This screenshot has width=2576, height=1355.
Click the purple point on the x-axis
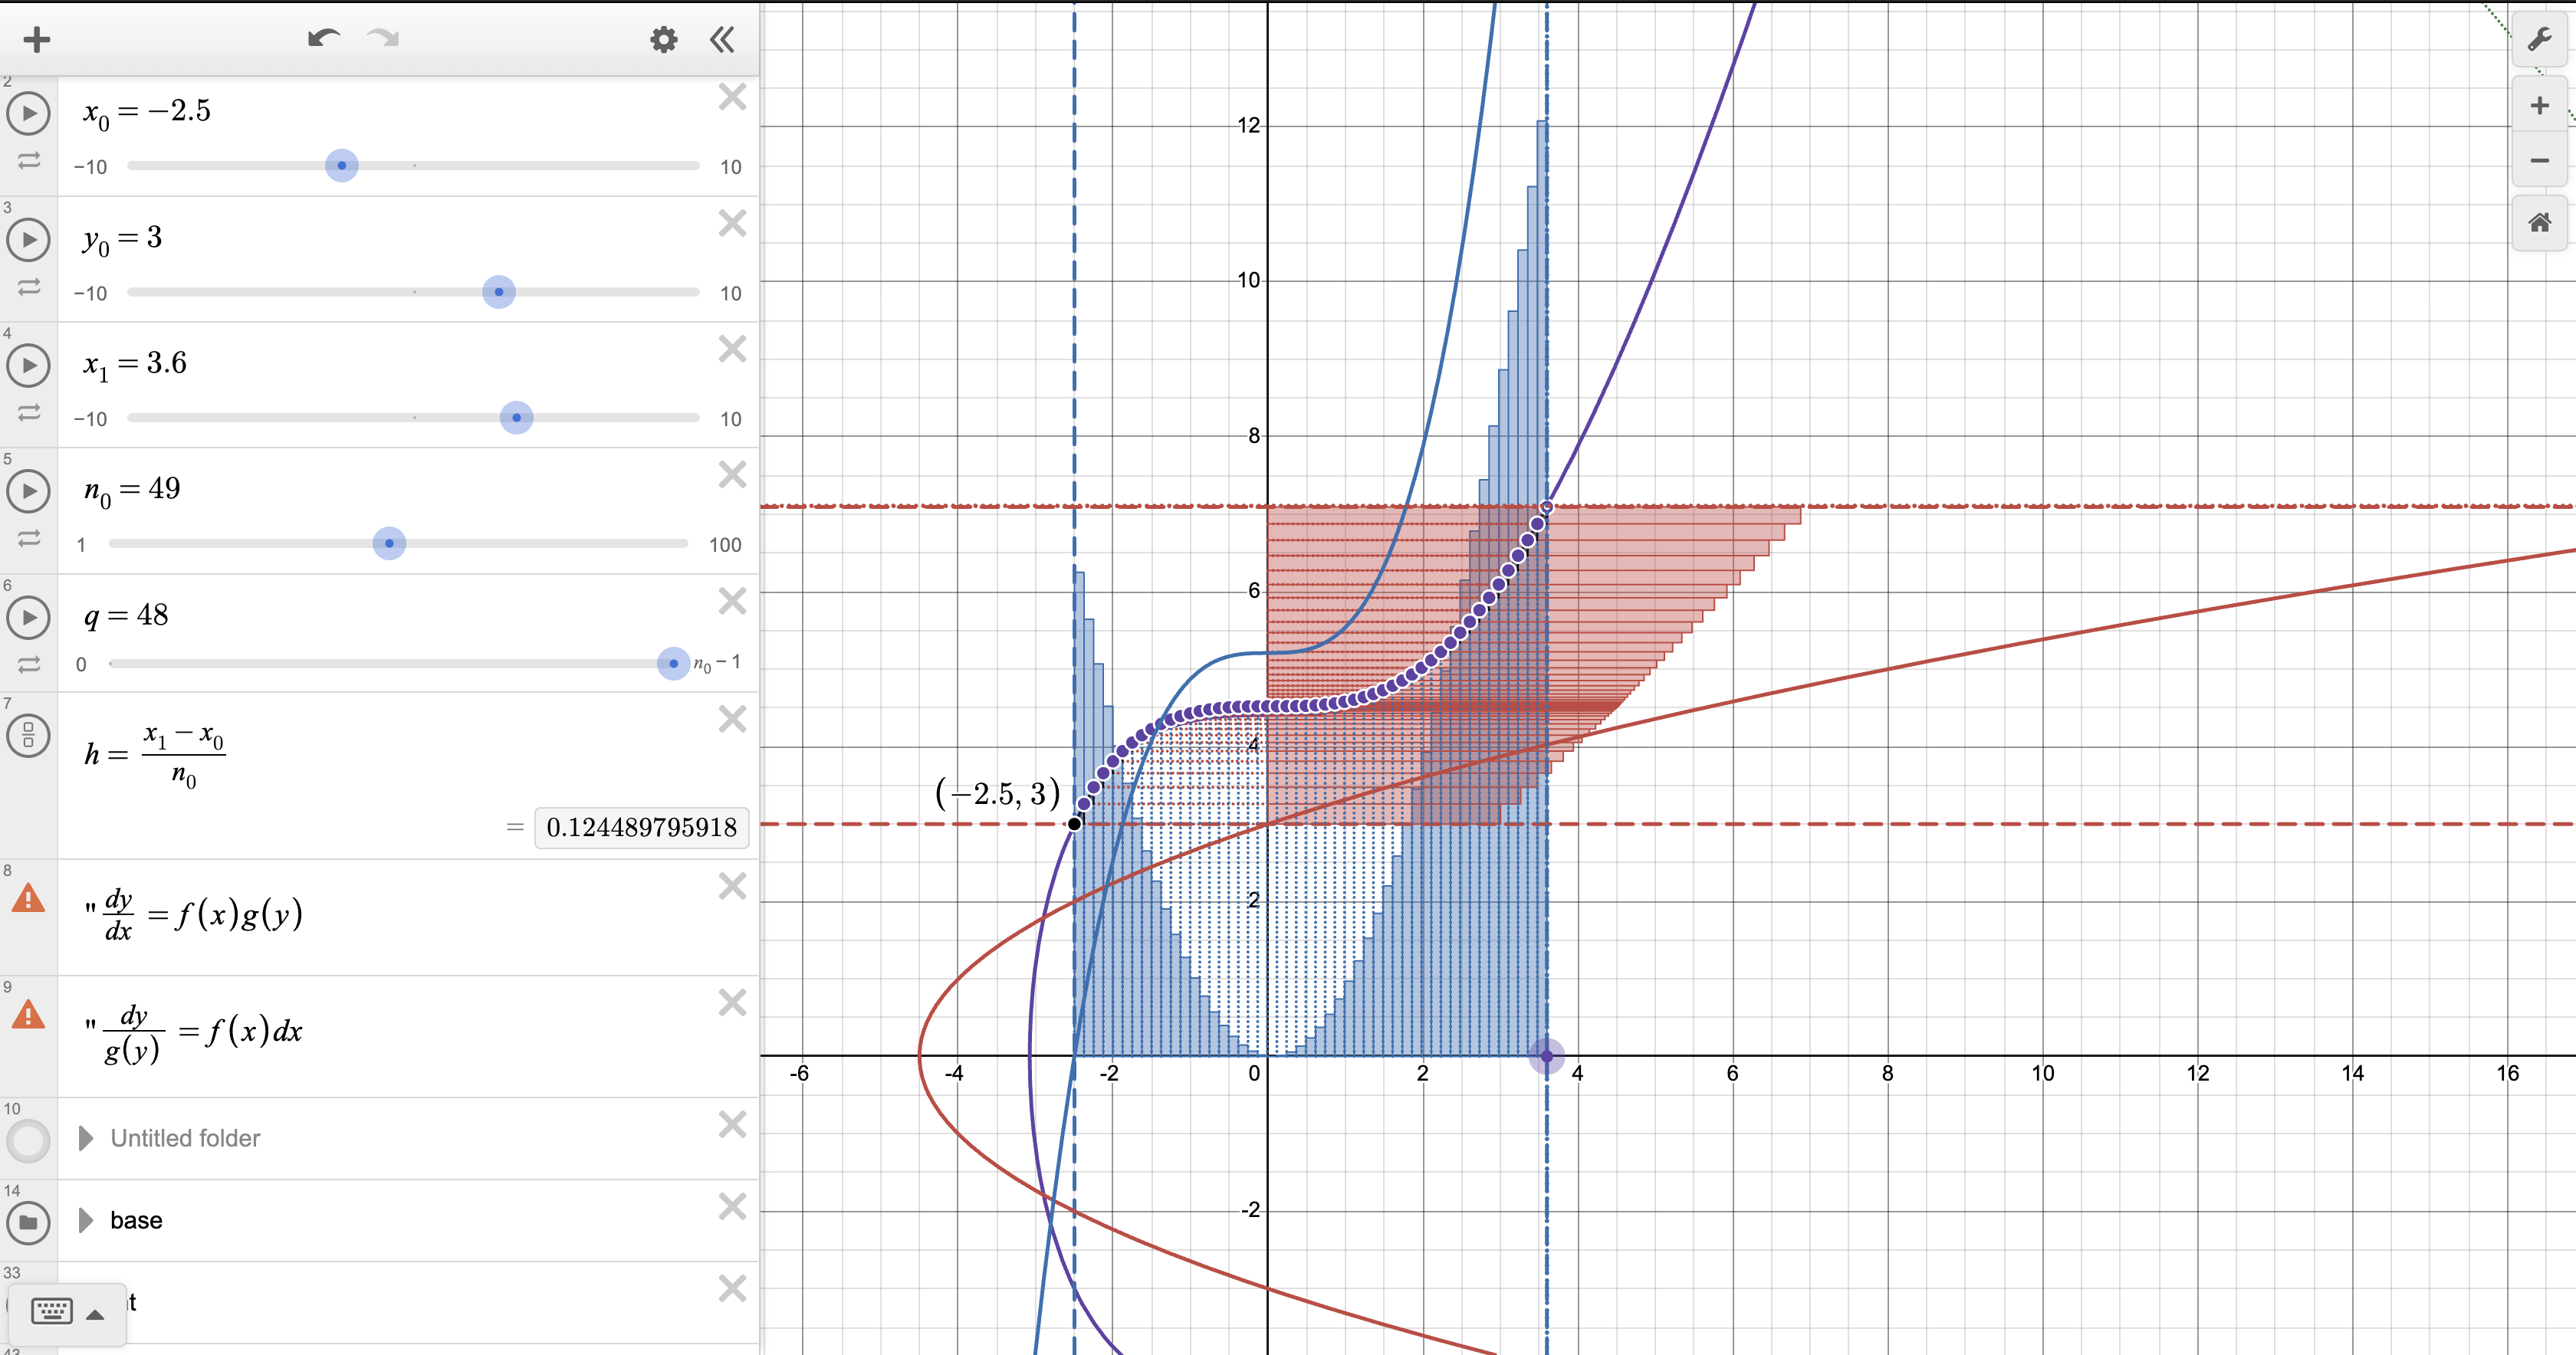(x=1547, y=1056)
